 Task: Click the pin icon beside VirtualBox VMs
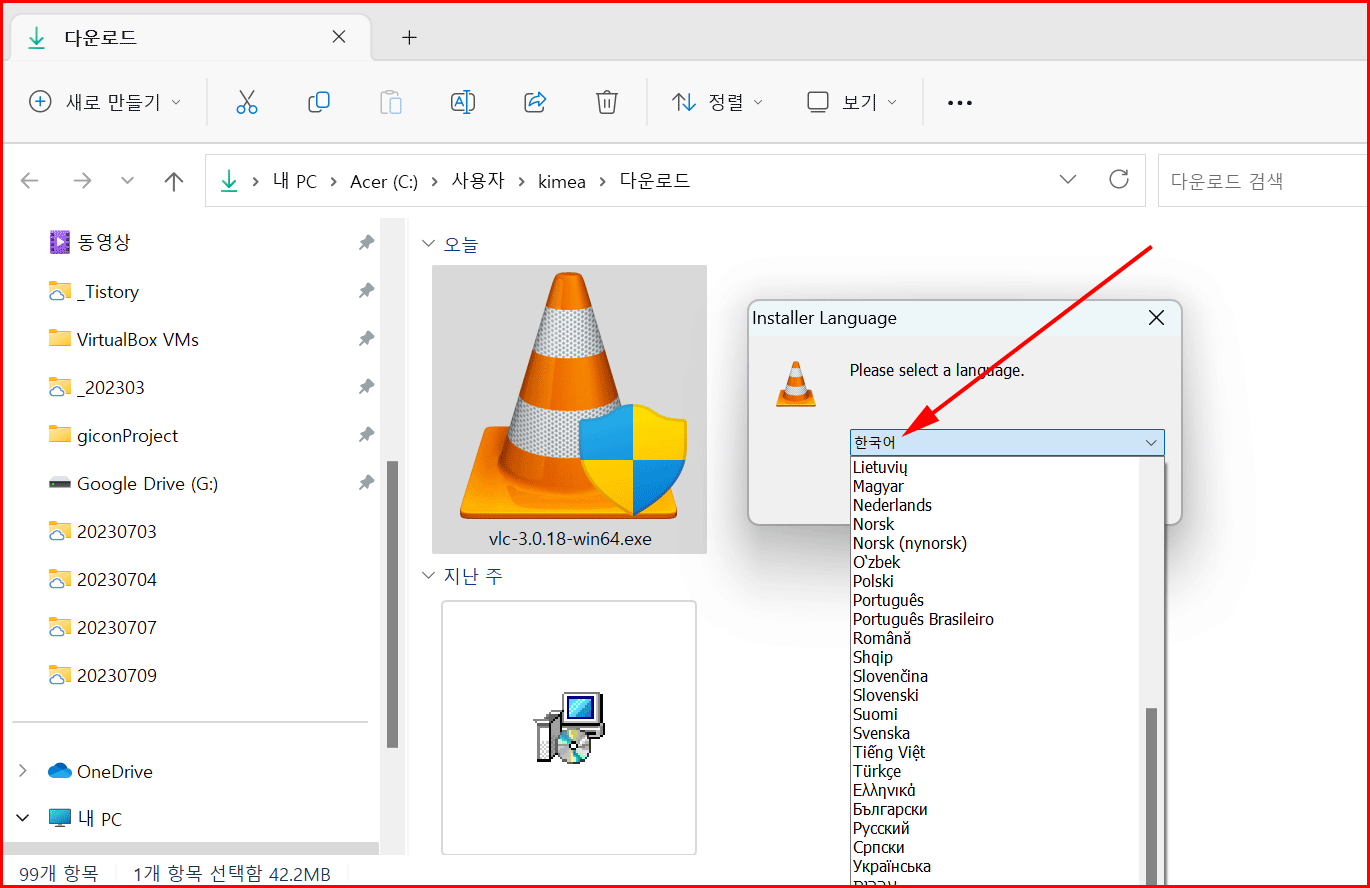click(x=366, y=339)
